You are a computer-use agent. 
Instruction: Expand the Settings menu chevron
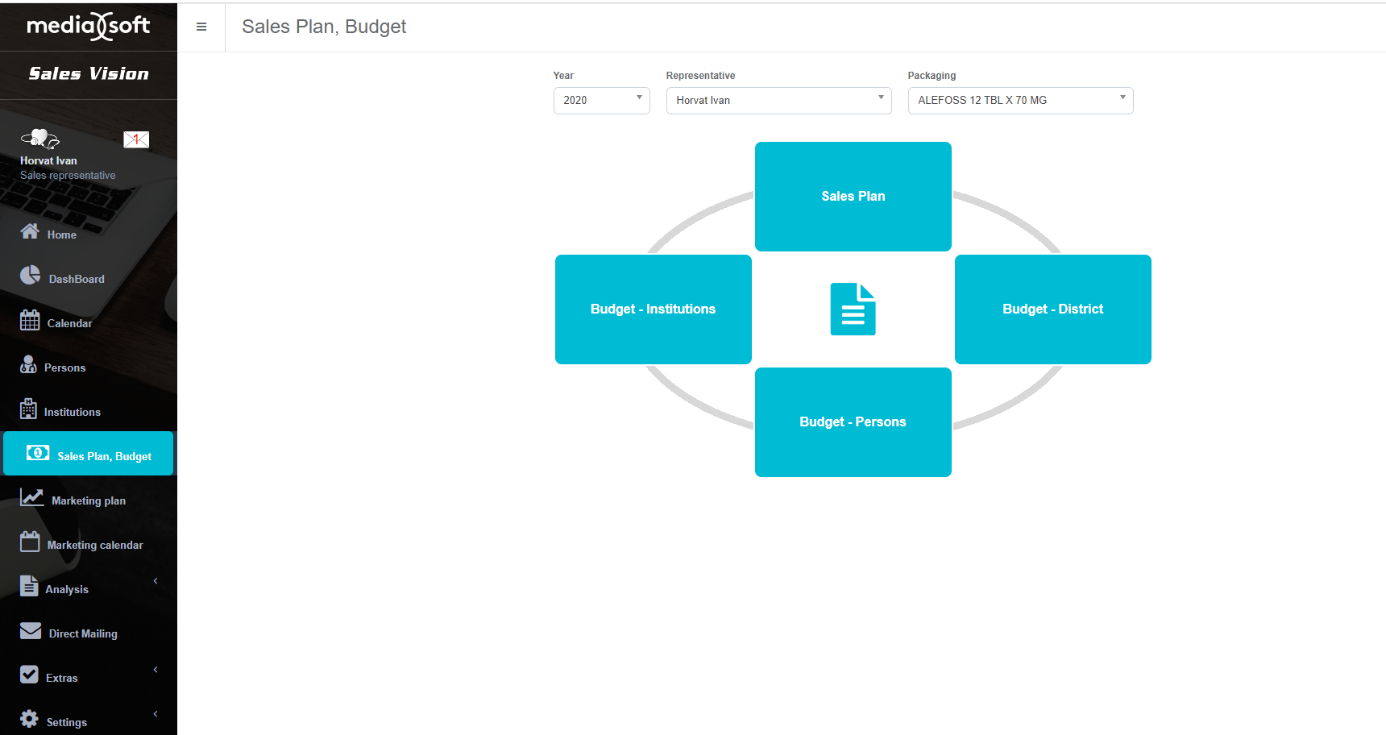click(x=155, y=714)
